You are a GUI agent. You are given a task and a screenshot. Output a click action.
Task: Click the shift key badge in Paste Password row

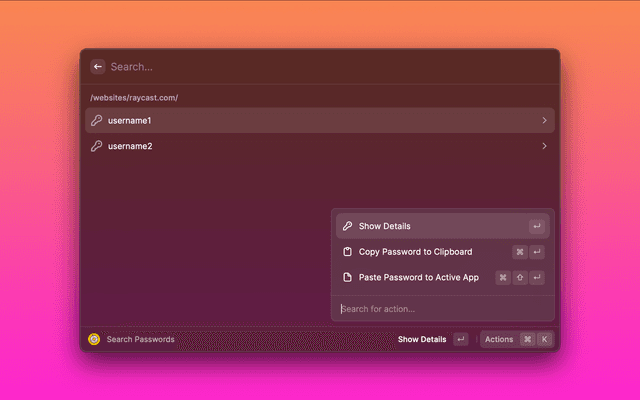point(520,277)
